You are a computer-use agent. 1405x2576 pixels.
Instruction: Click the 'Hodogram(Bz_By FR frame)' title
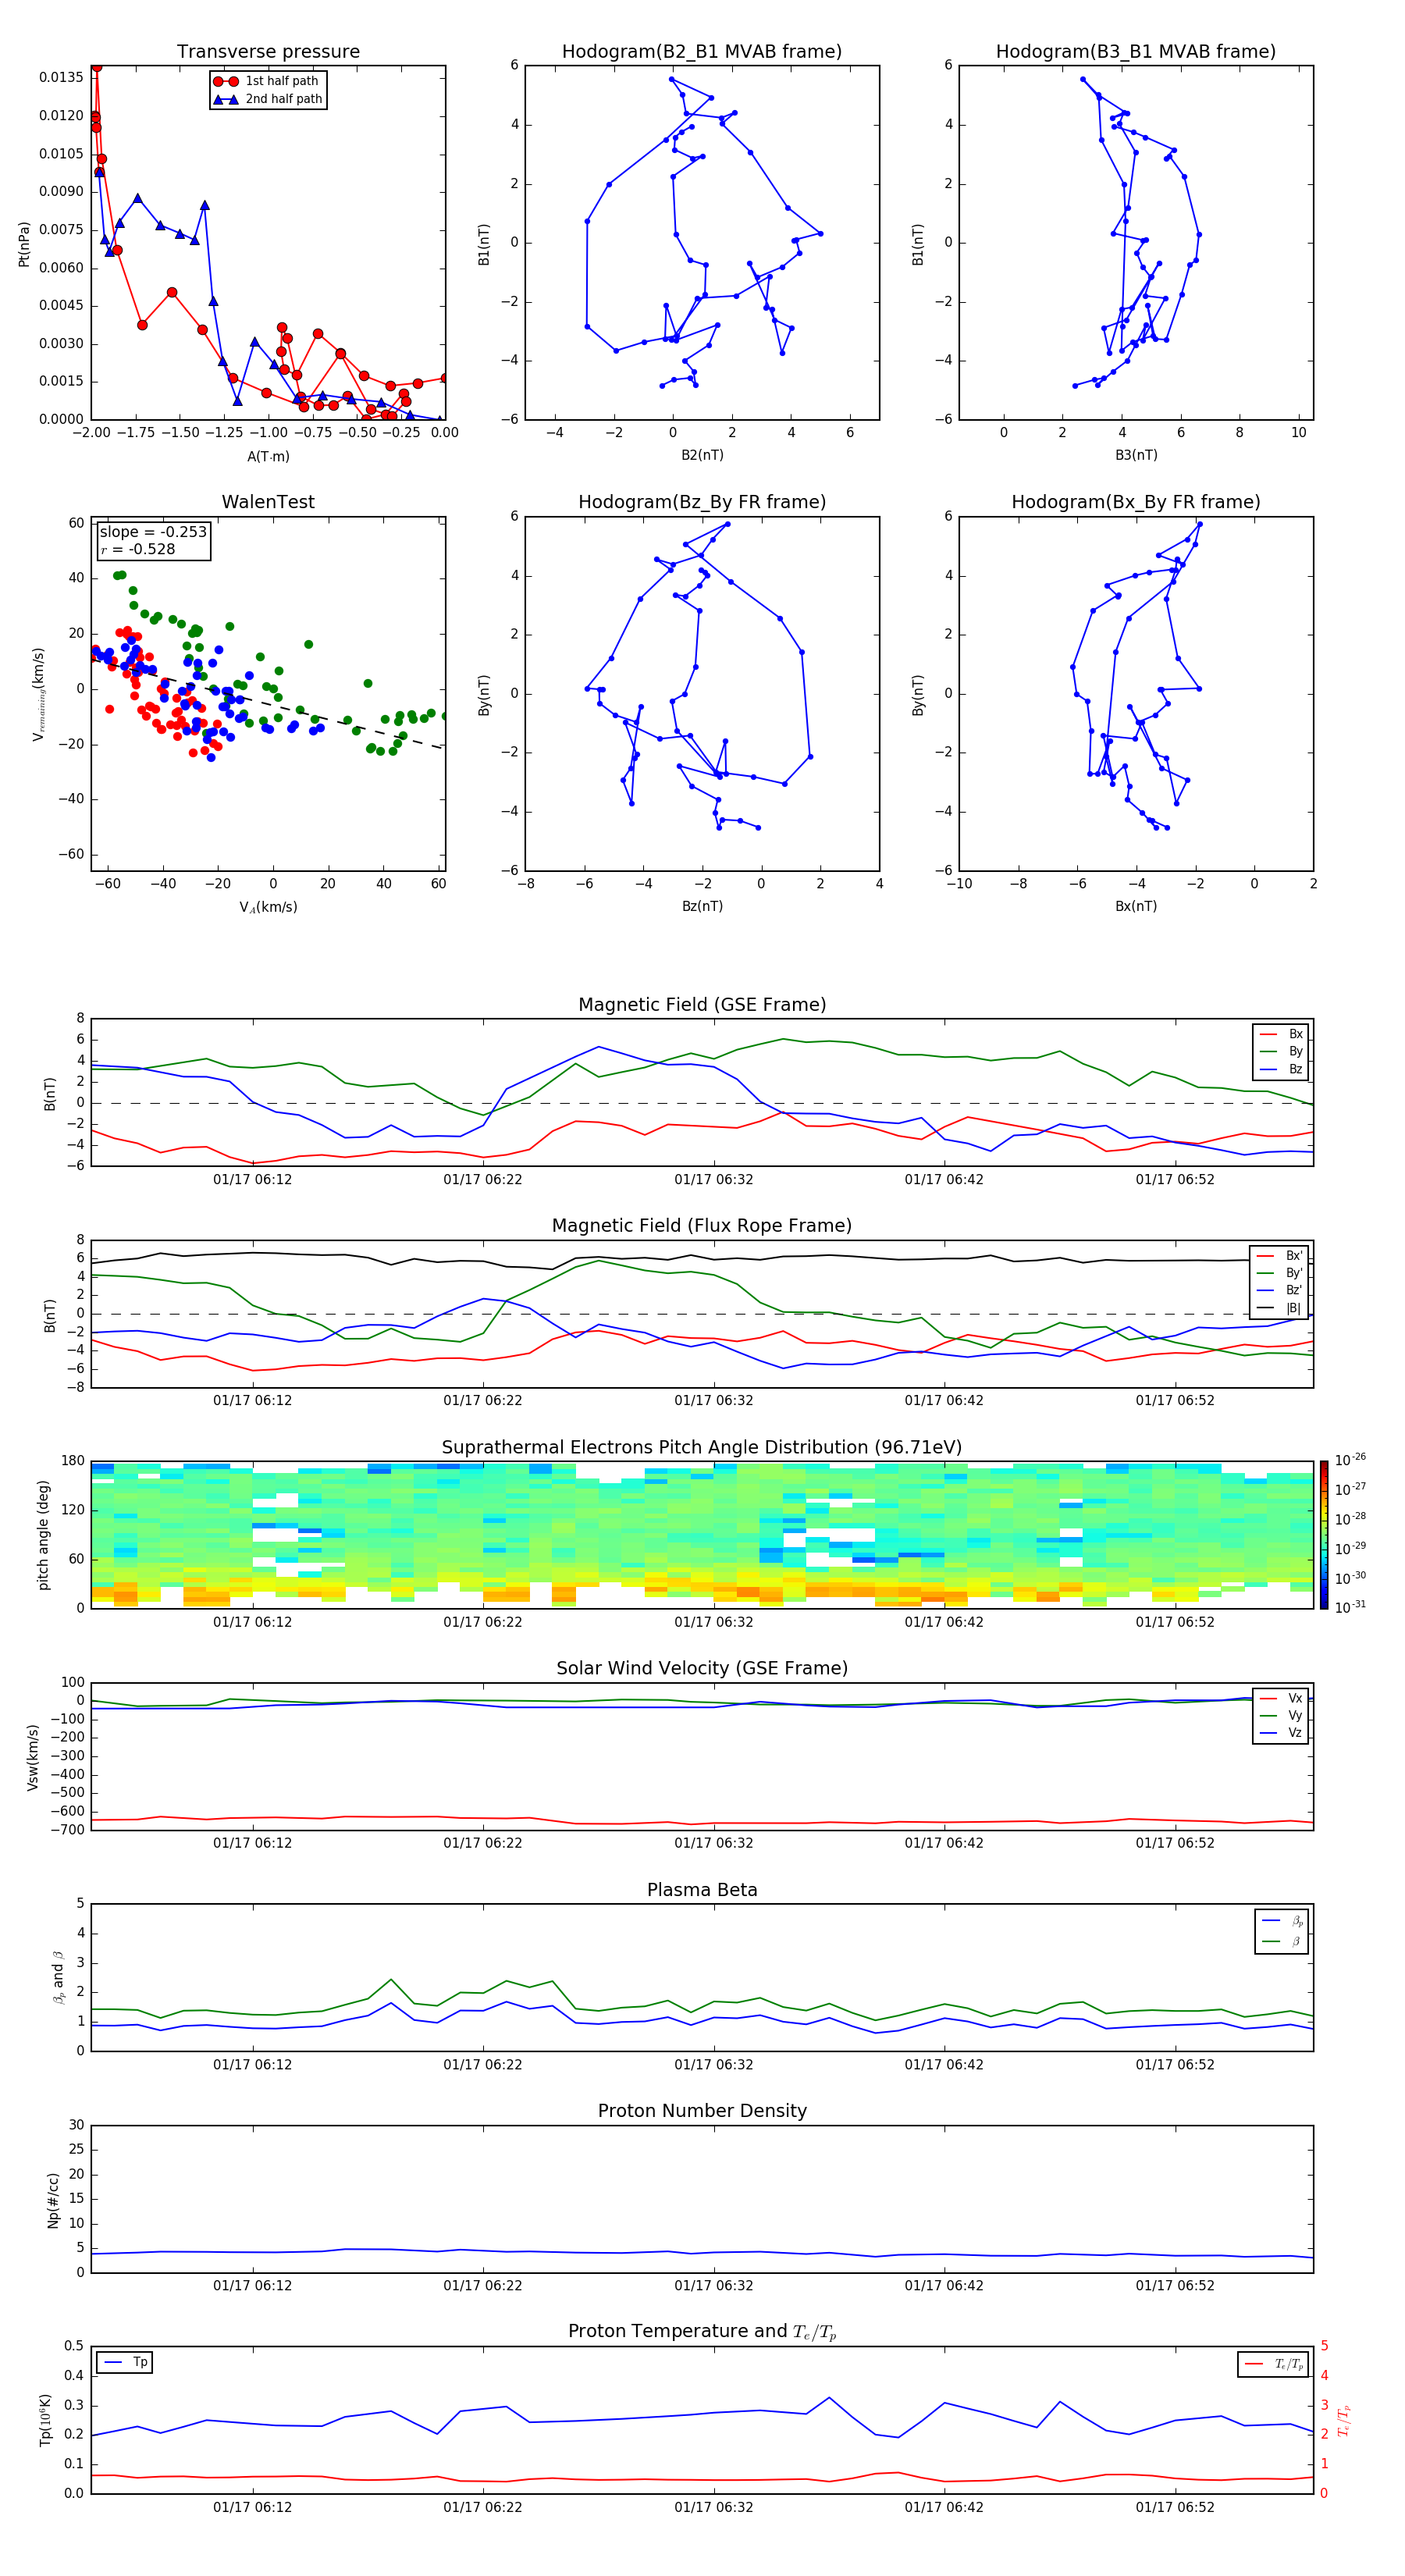(702, 502)
